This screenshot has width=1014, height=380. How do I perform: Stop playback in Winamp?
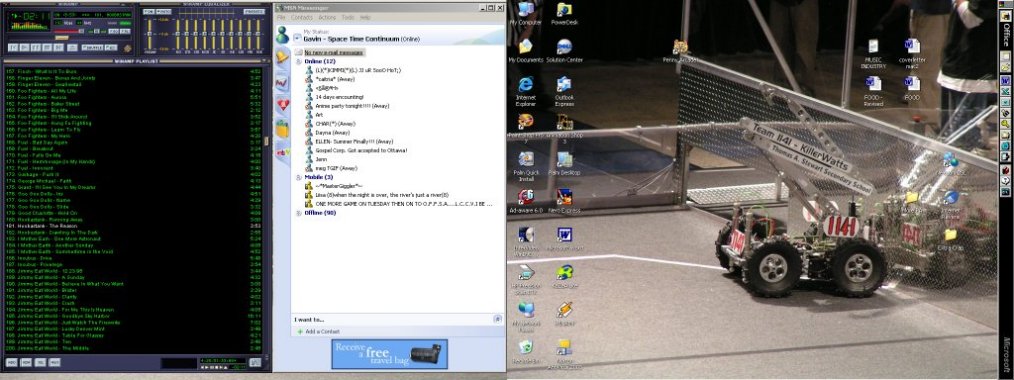47,48
